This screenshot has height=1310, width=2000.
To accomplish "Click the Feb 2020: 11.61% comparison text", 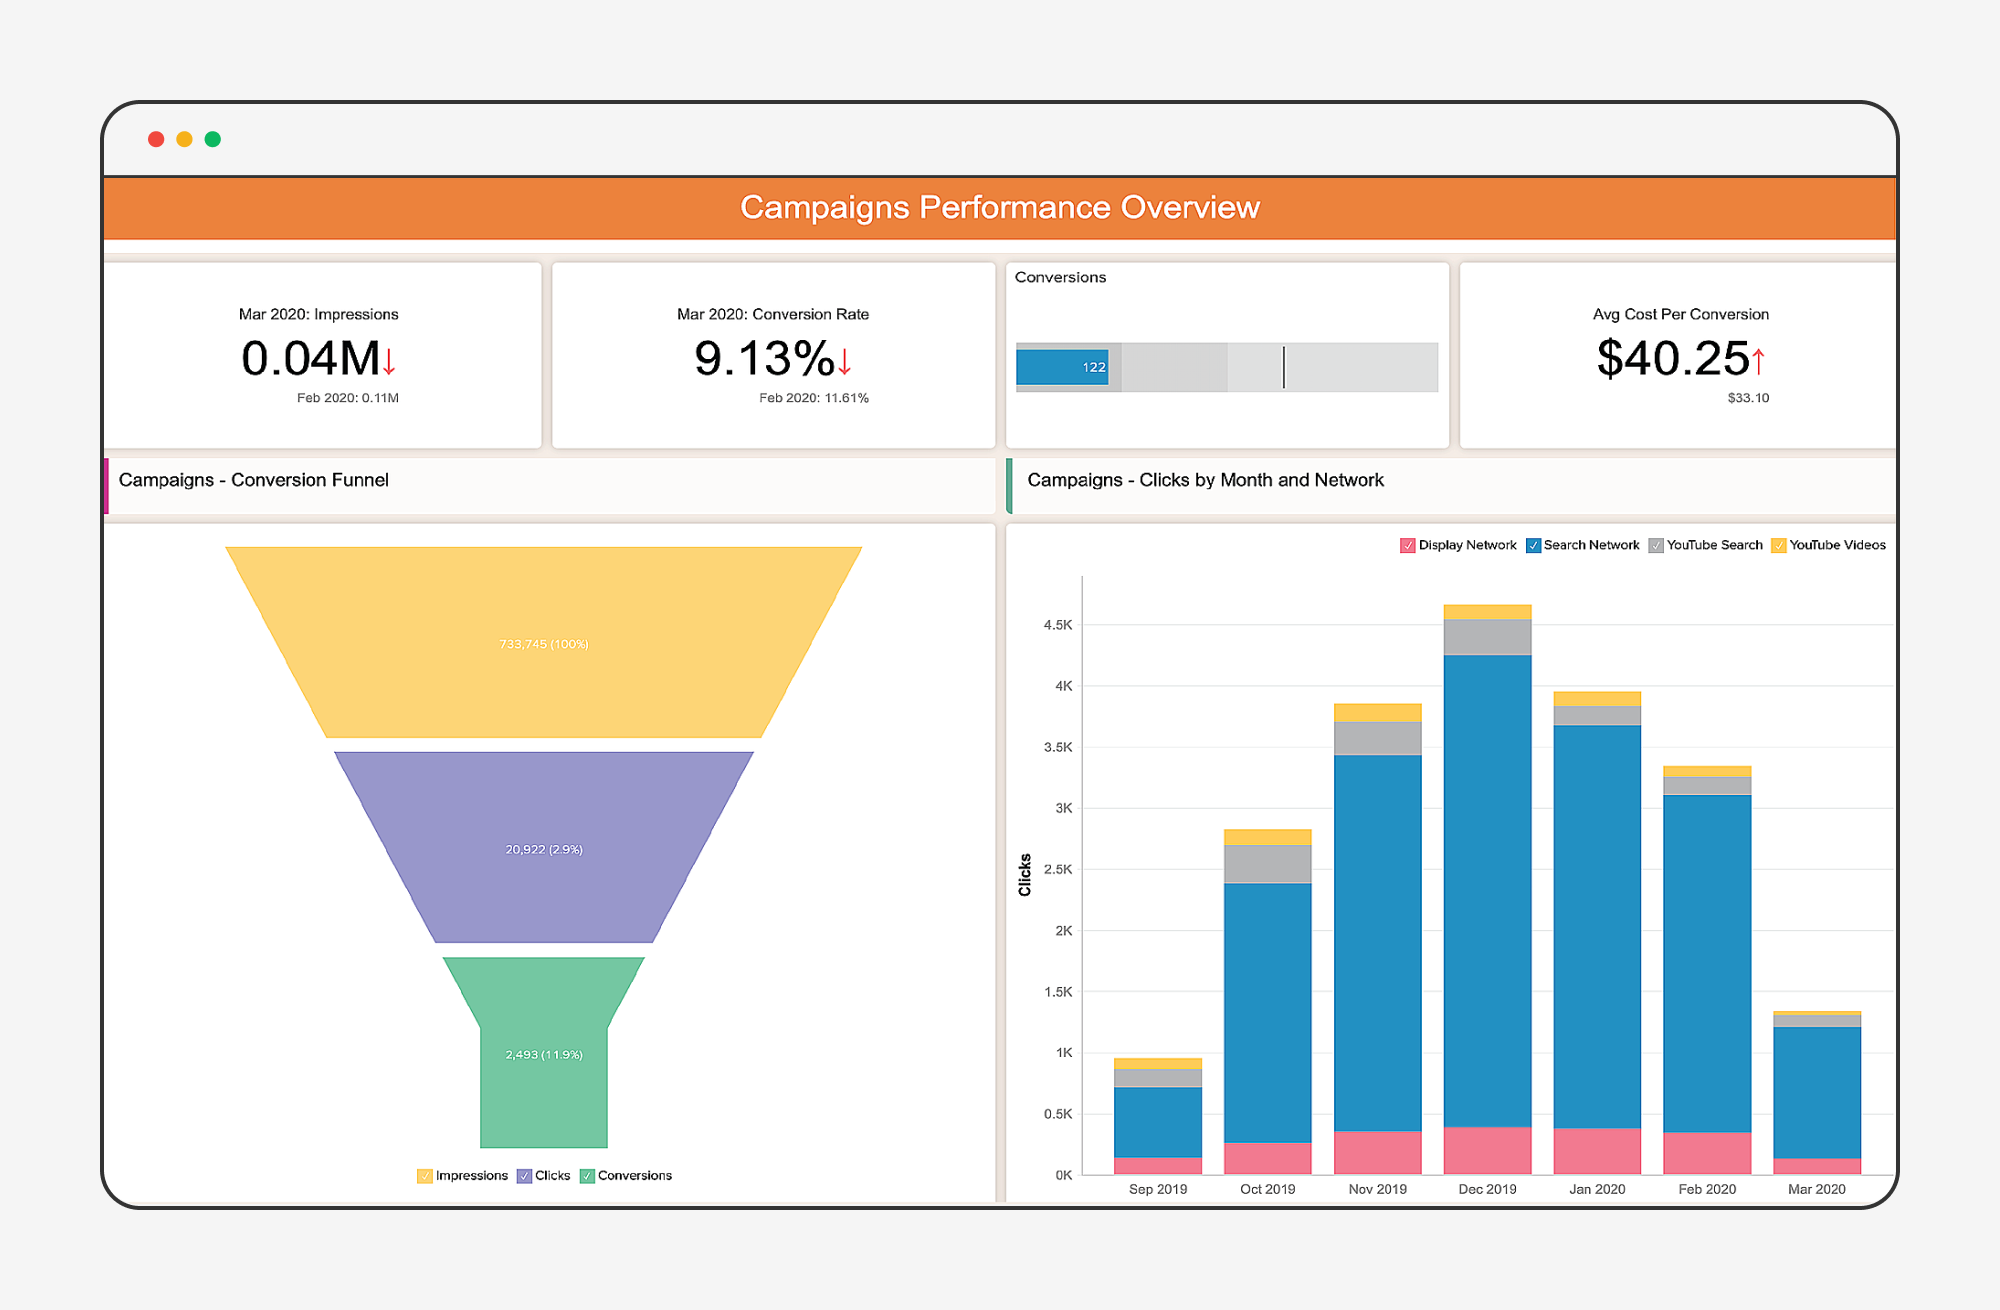I will 814,398.
